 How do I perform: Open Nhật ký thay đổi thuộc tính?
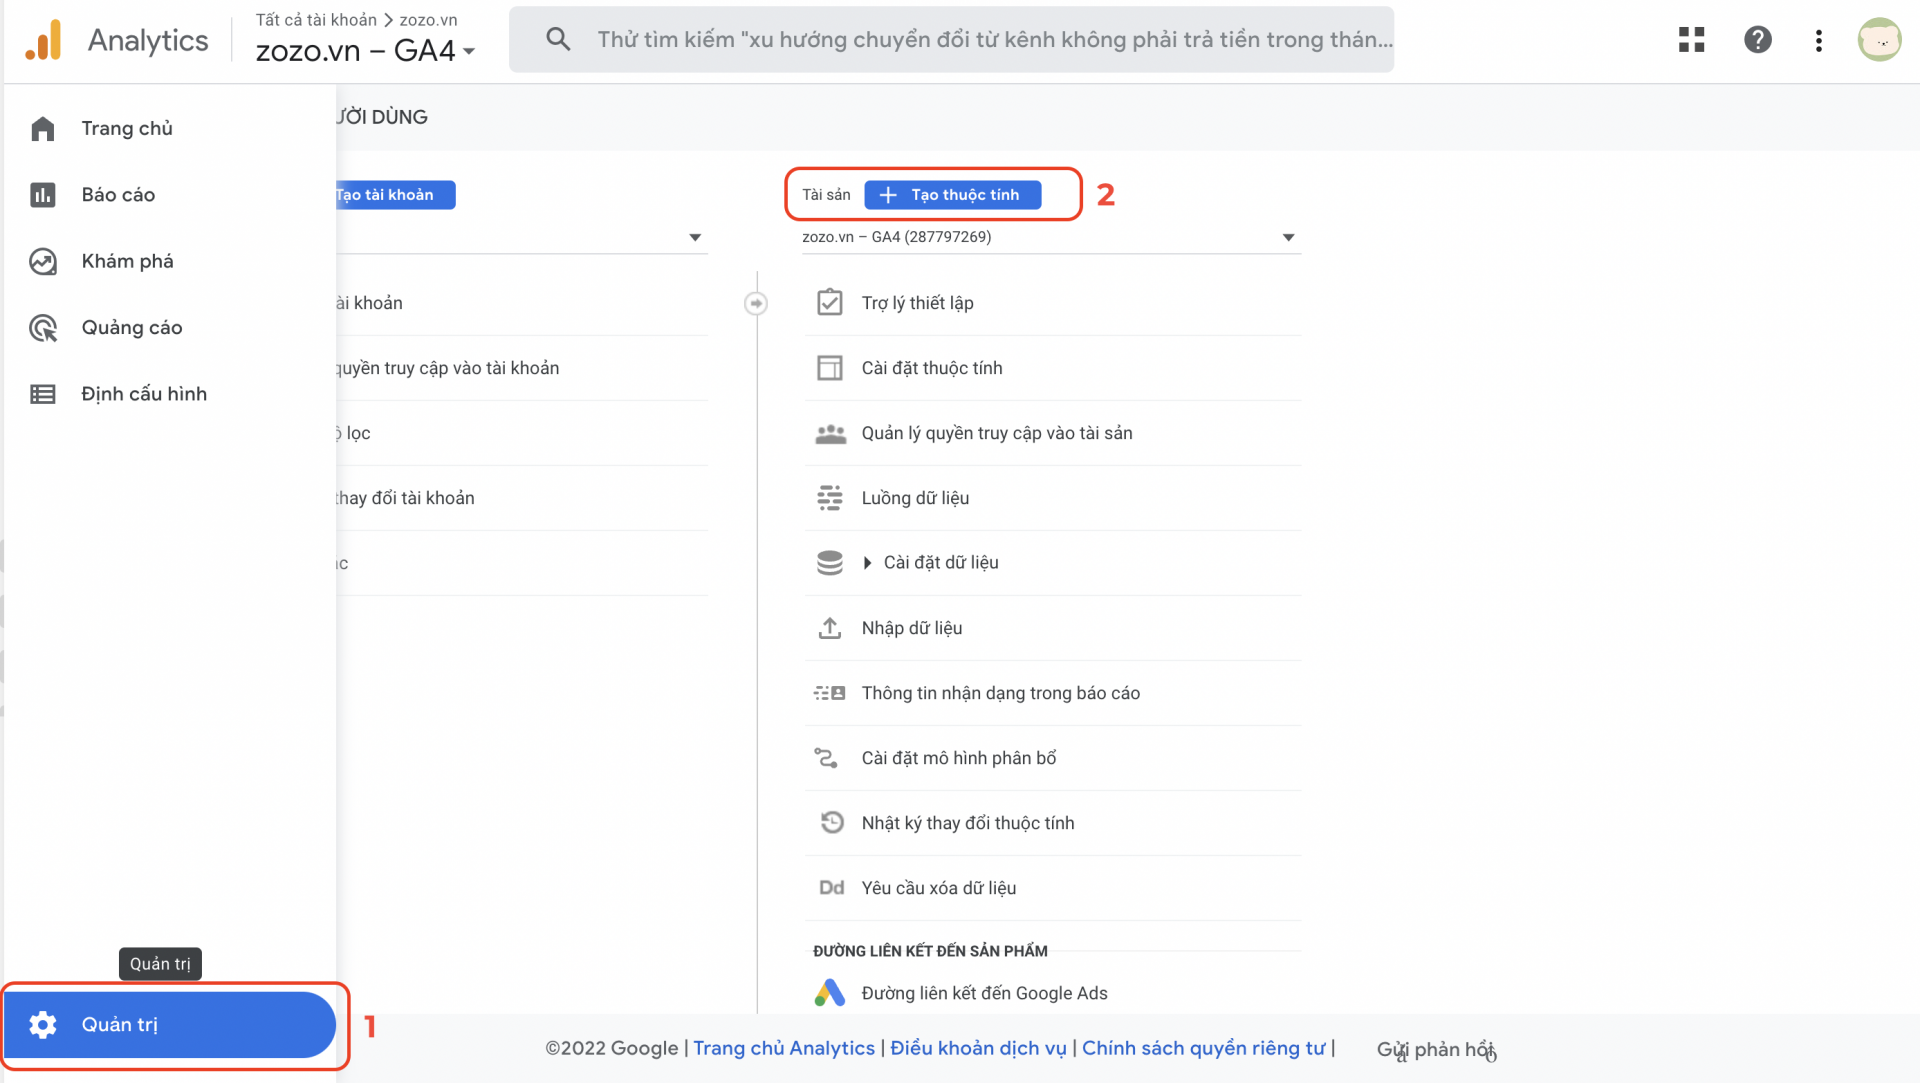click(x=968, y=823)
